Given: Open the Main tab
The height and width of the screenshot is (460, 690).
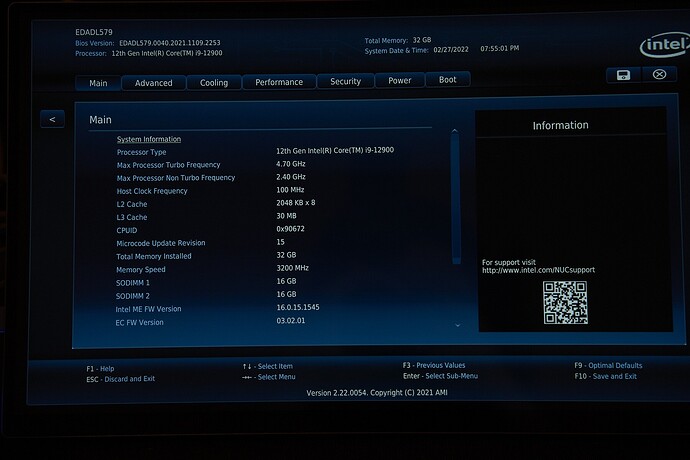Looking at the screenshot, I should pyautogui.click(x=98, y=83).
